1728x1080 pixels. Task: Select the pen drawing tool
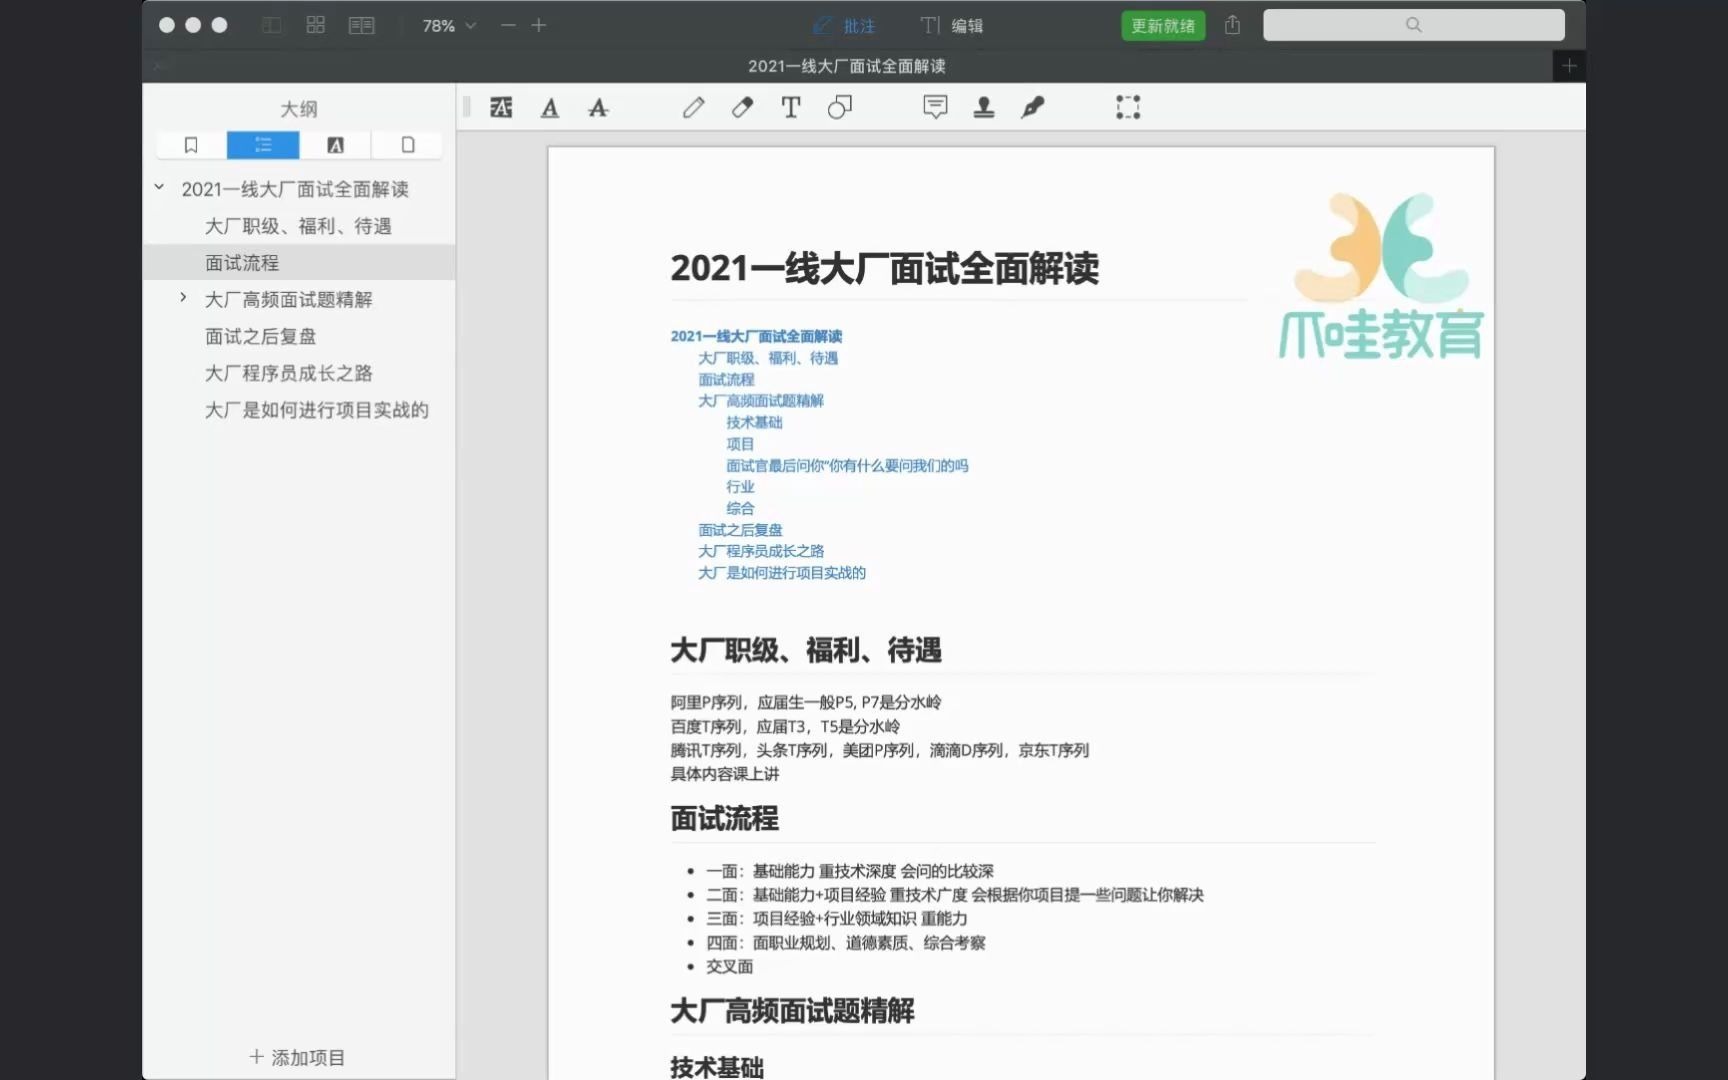pos(693,107)
